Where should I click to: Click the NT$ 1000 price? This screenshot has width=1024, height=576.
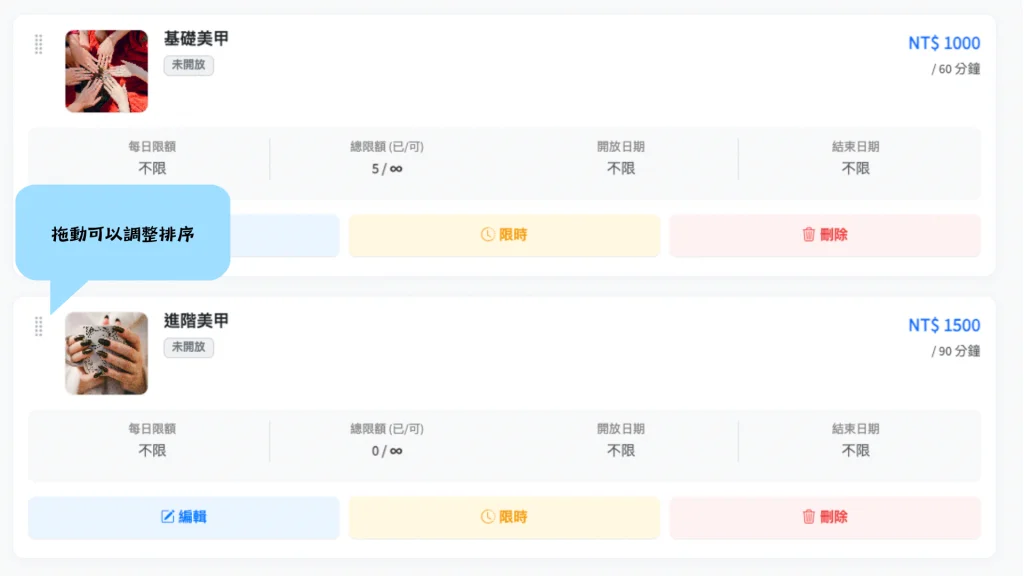944,43
